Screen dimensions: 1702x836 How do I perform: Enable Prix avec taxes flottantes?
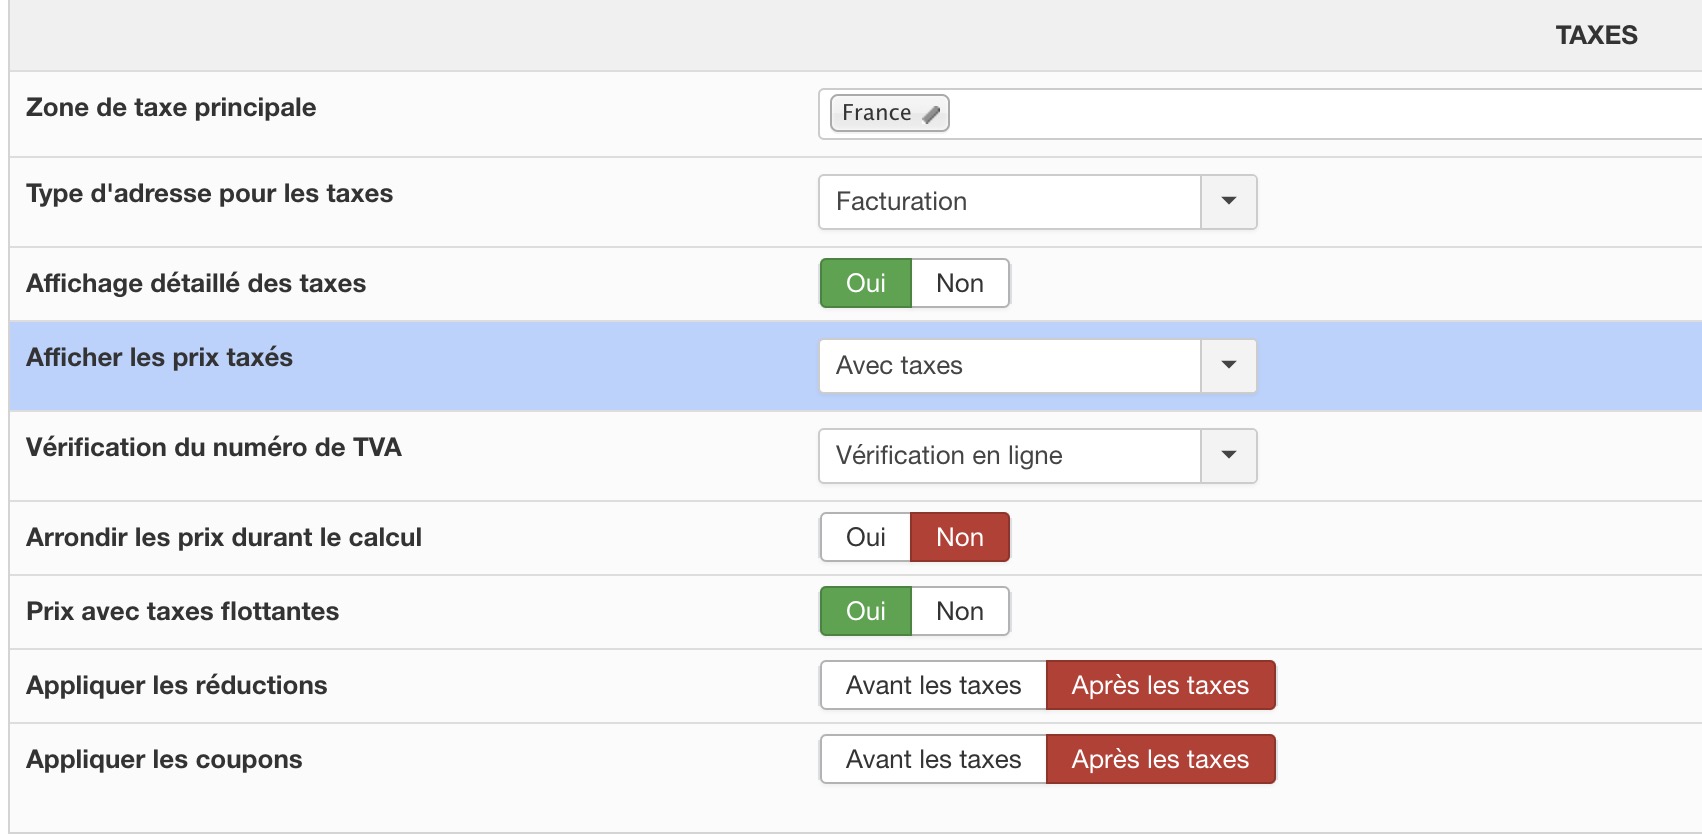coord(866,612)
